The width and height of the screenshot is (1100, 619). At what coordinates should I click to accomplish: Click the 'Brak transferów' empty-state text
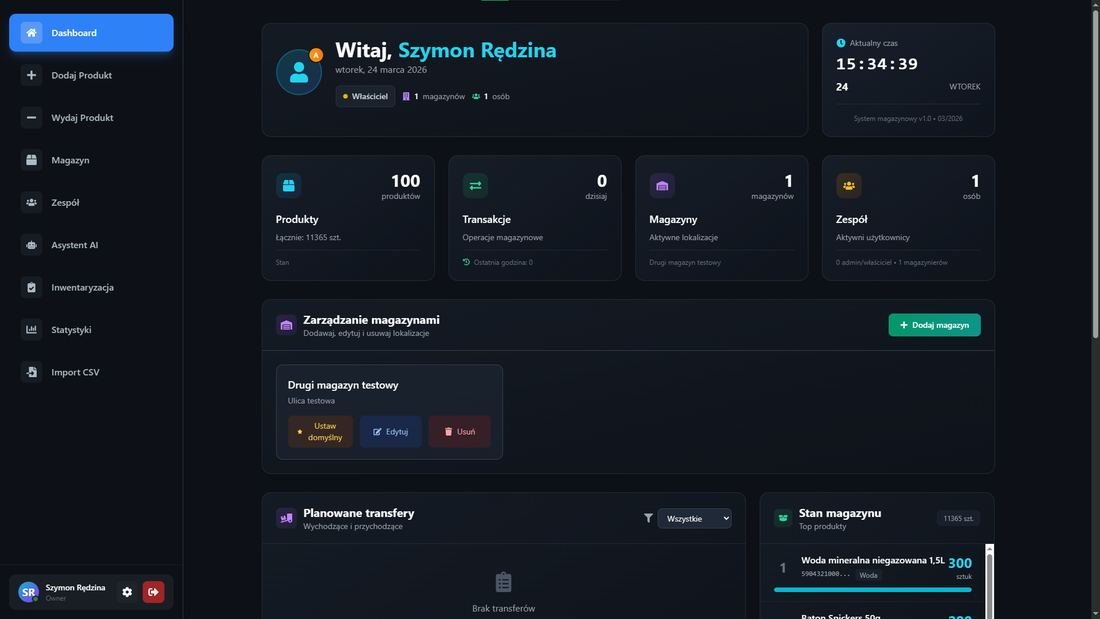[x=504, y=608]
